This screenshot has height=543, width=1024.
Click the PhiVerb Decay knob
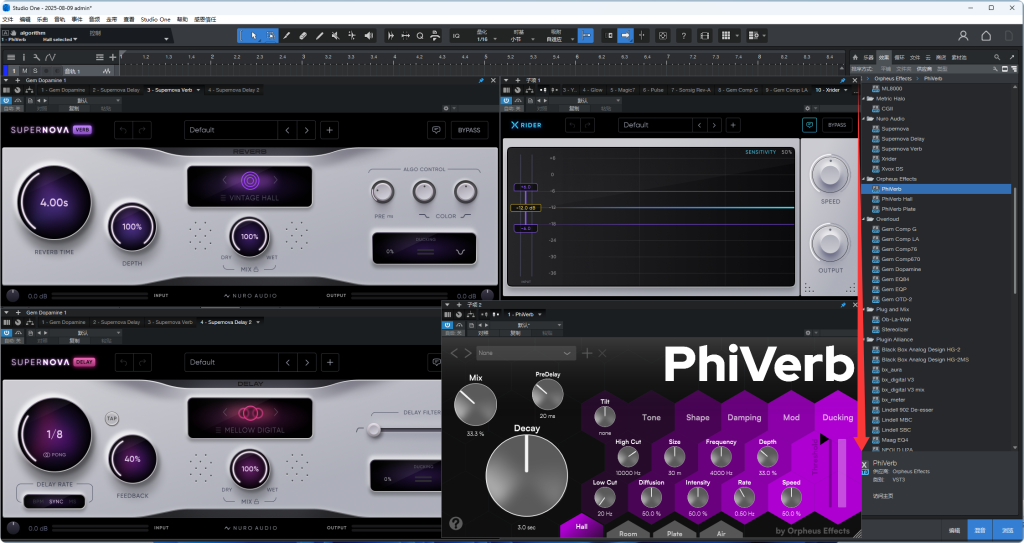pos(526,476)
